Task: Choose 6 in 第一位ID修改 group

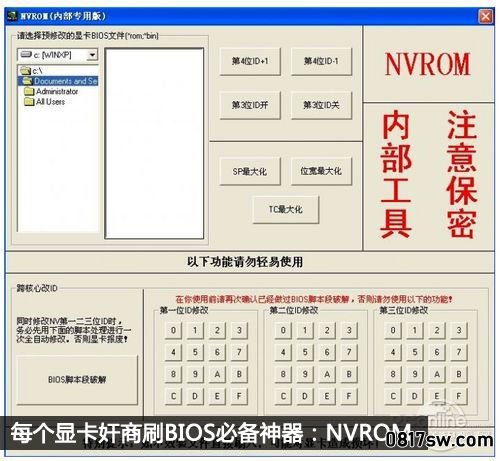Action: [x=217, y=352]
